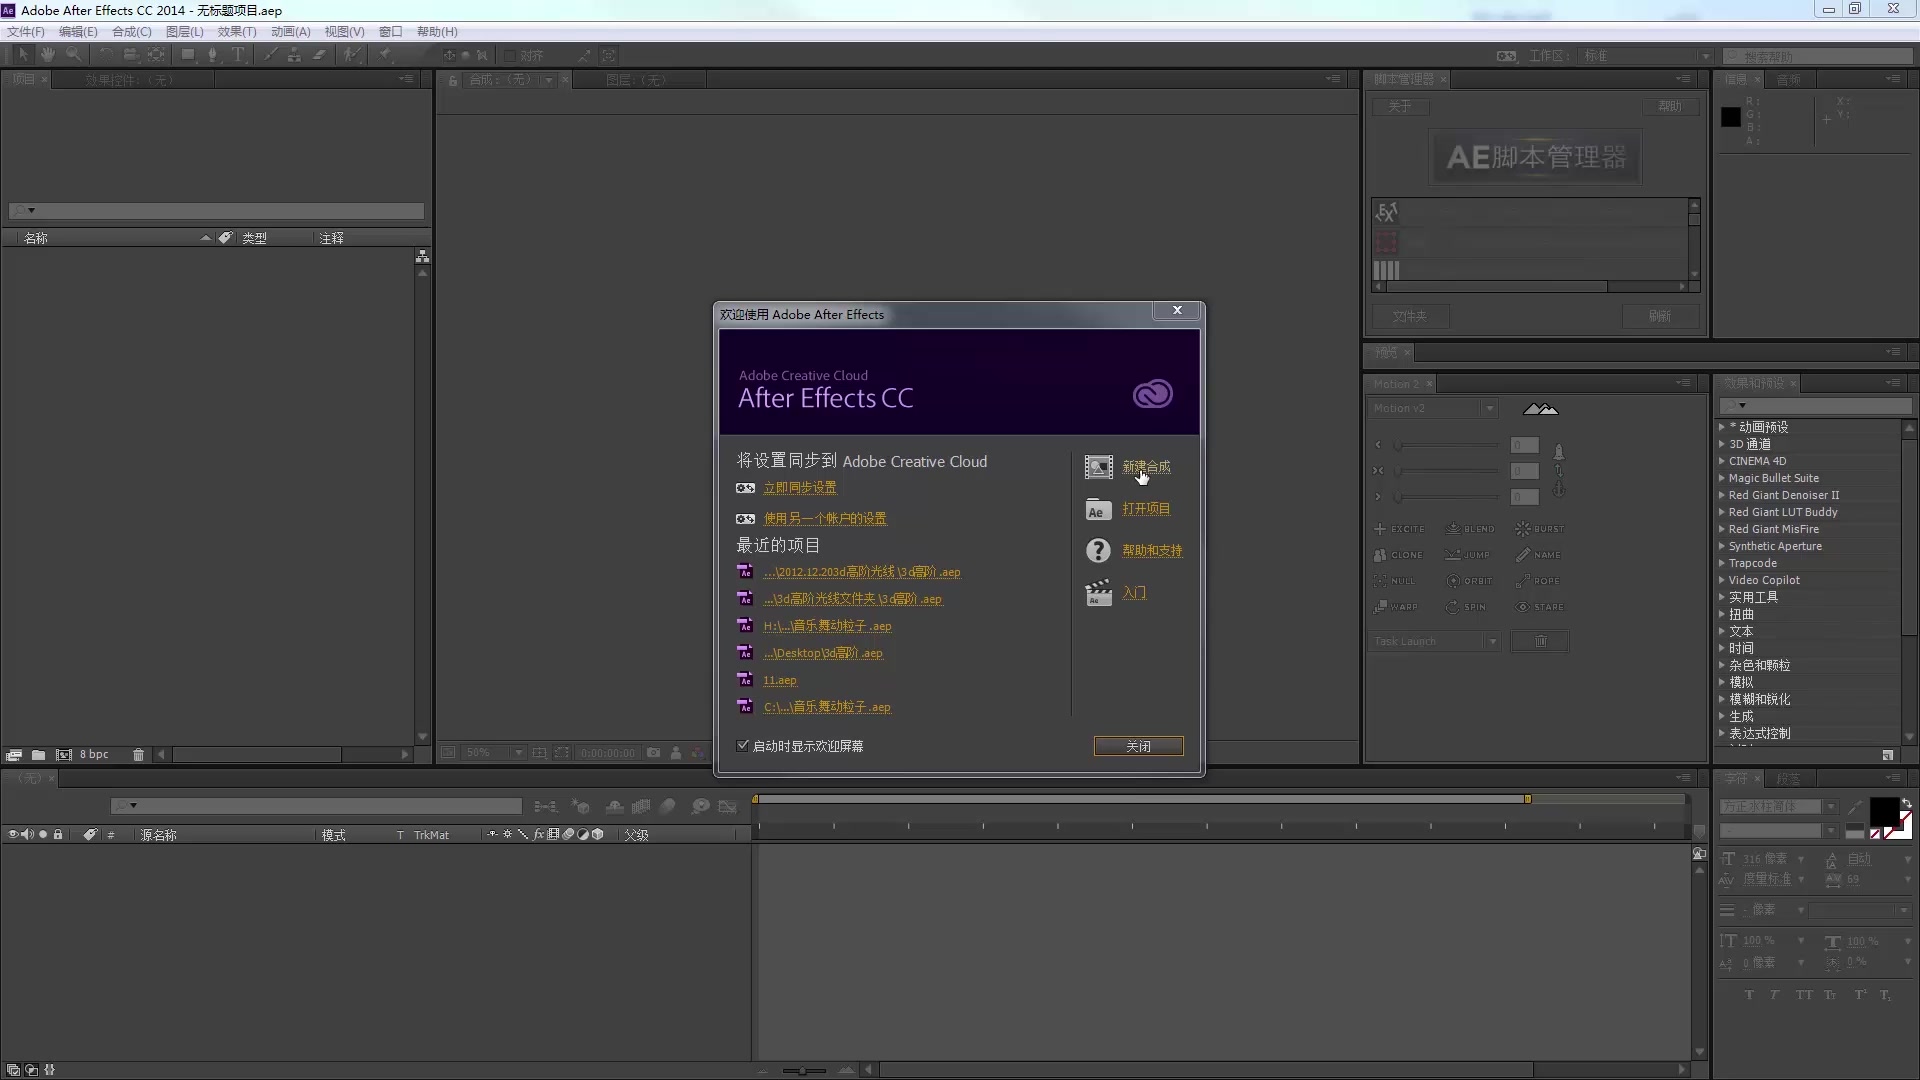Click the New Composition icon in welcome dialog
The image size is (1920, 1080).
[x=1098, y=467]
